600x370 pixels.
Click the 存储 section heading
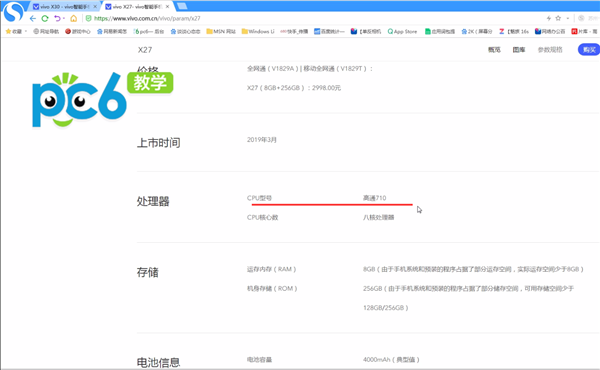[x=148, y=272]
